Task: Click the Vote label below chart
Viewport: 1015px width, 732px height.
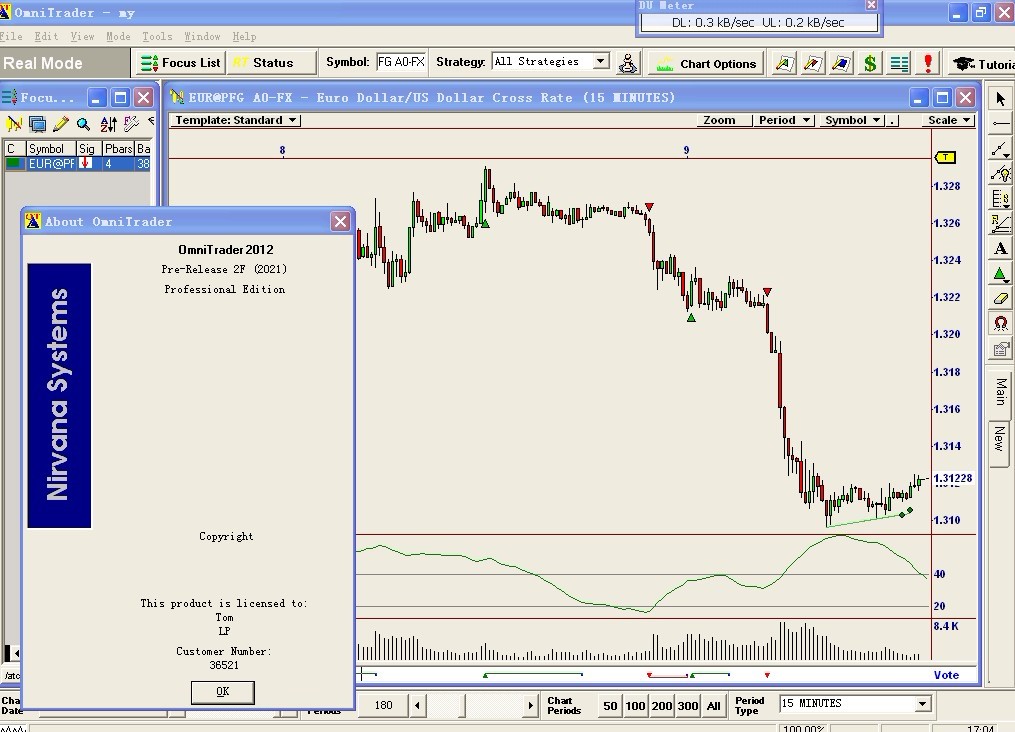Action: pyautogui.click(x=946, y=675)
